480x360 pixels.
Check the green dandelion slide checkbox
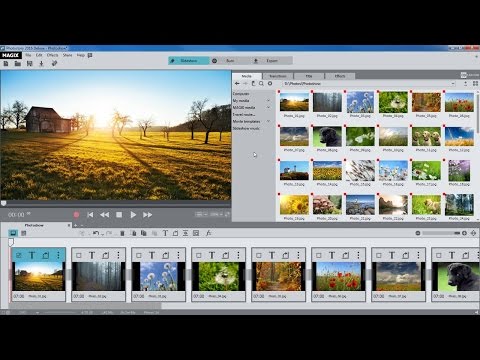coord(199,256)
